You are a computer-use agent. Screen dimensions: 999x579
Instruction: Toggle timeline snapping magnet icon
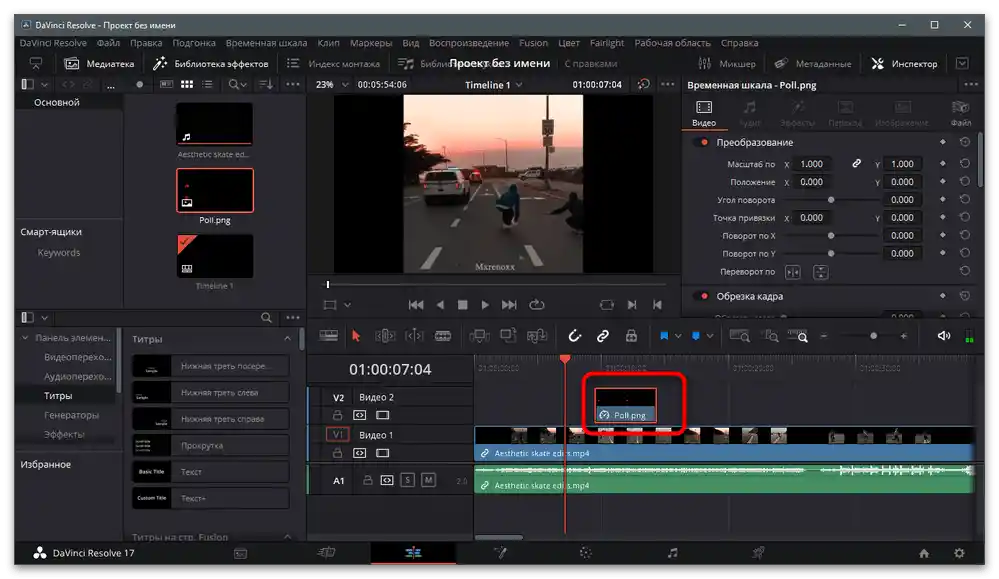(575, 336)
